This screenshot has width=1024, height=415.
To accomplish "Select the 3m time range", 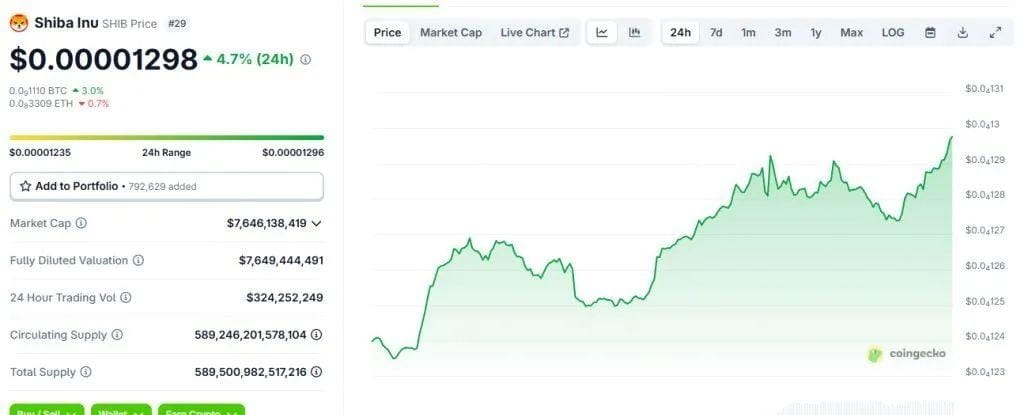I will click(x=783, y=33).
